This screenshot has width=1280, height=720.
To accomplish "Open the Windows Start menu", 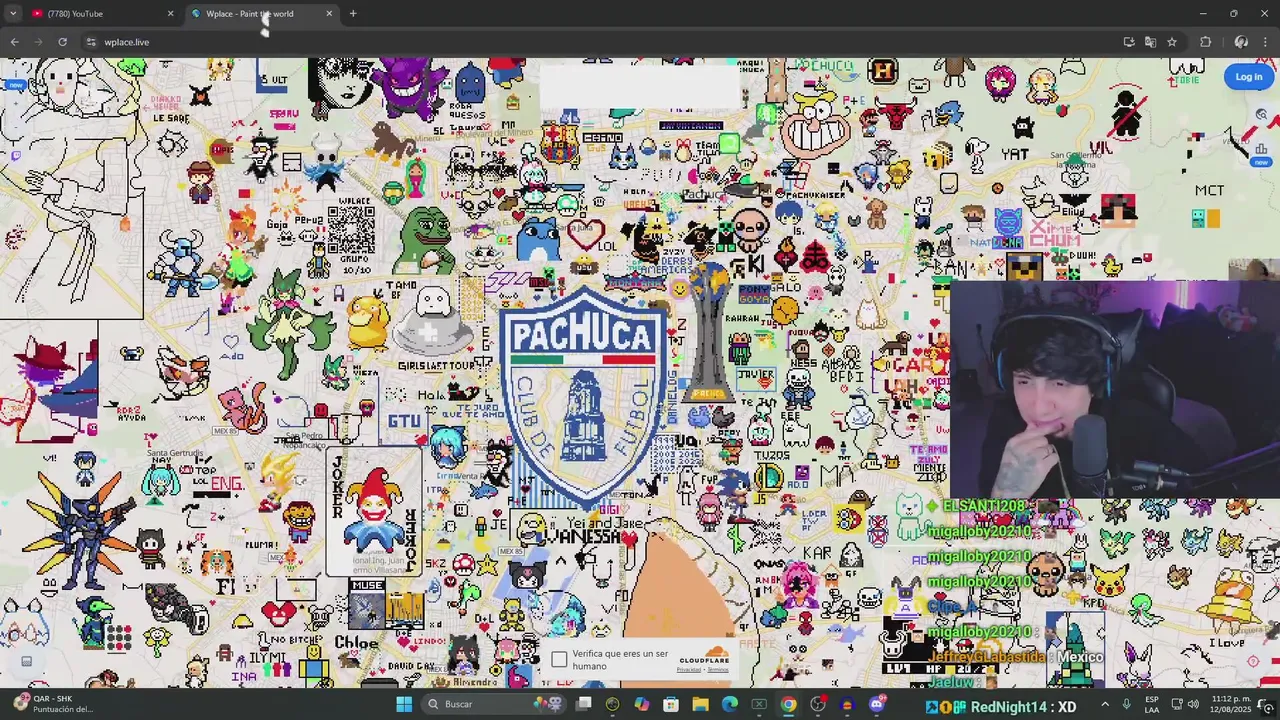I will tap(404, 704).
